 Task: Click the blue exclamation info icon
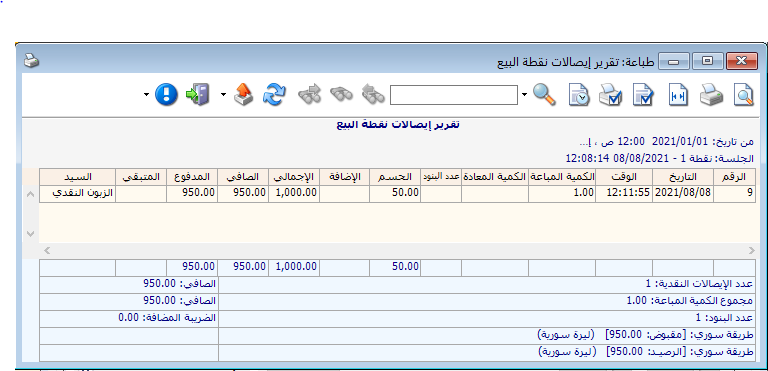[x=166, y=94]
